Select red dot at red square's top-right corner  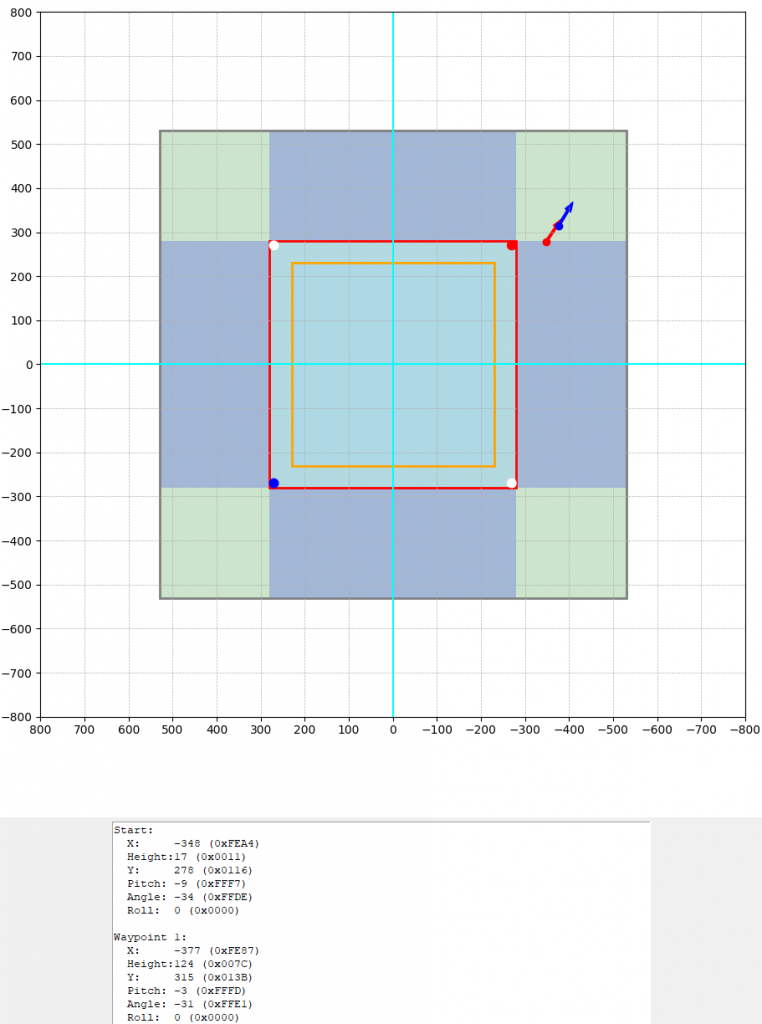pos(511,245)
